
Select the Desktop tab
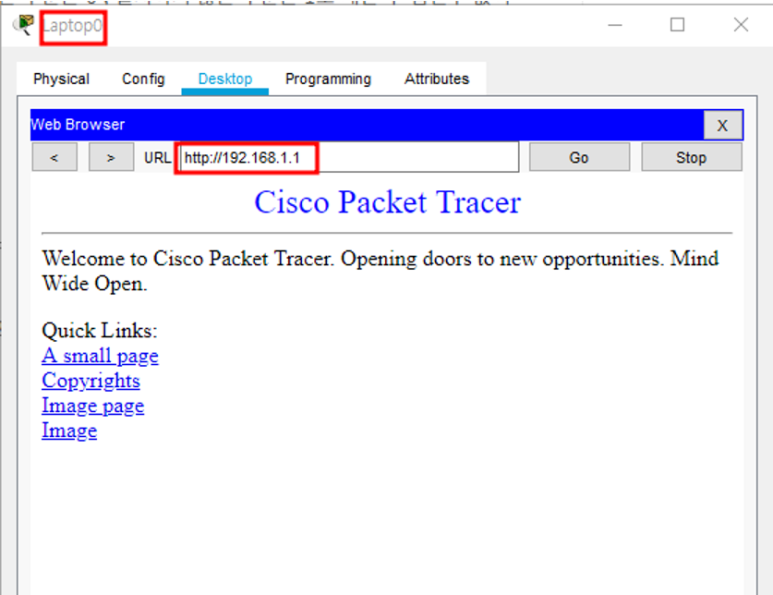(225, 79)
